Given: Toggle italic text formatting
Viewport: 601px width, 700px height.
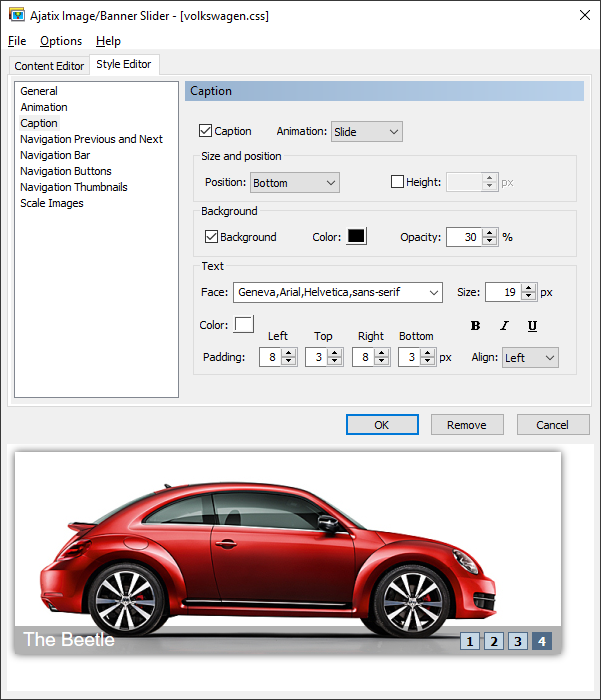Looking at the screenshot, I should (504, 325).
